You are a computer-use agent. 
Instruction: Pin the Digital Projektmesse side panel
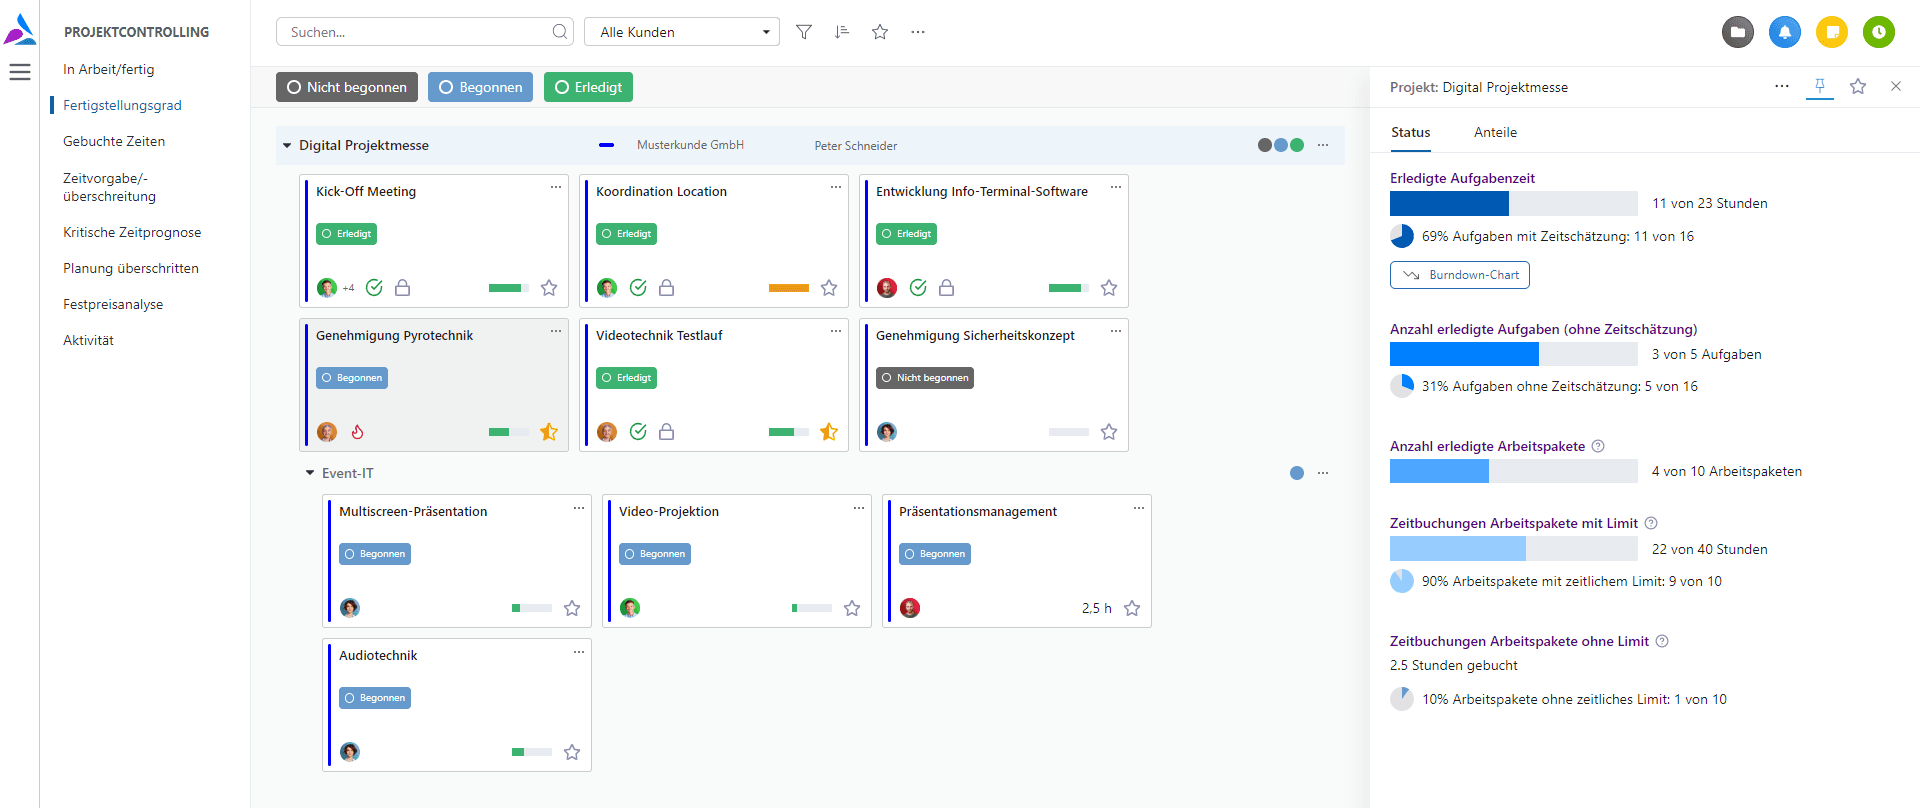click(x=1819, y=87)
